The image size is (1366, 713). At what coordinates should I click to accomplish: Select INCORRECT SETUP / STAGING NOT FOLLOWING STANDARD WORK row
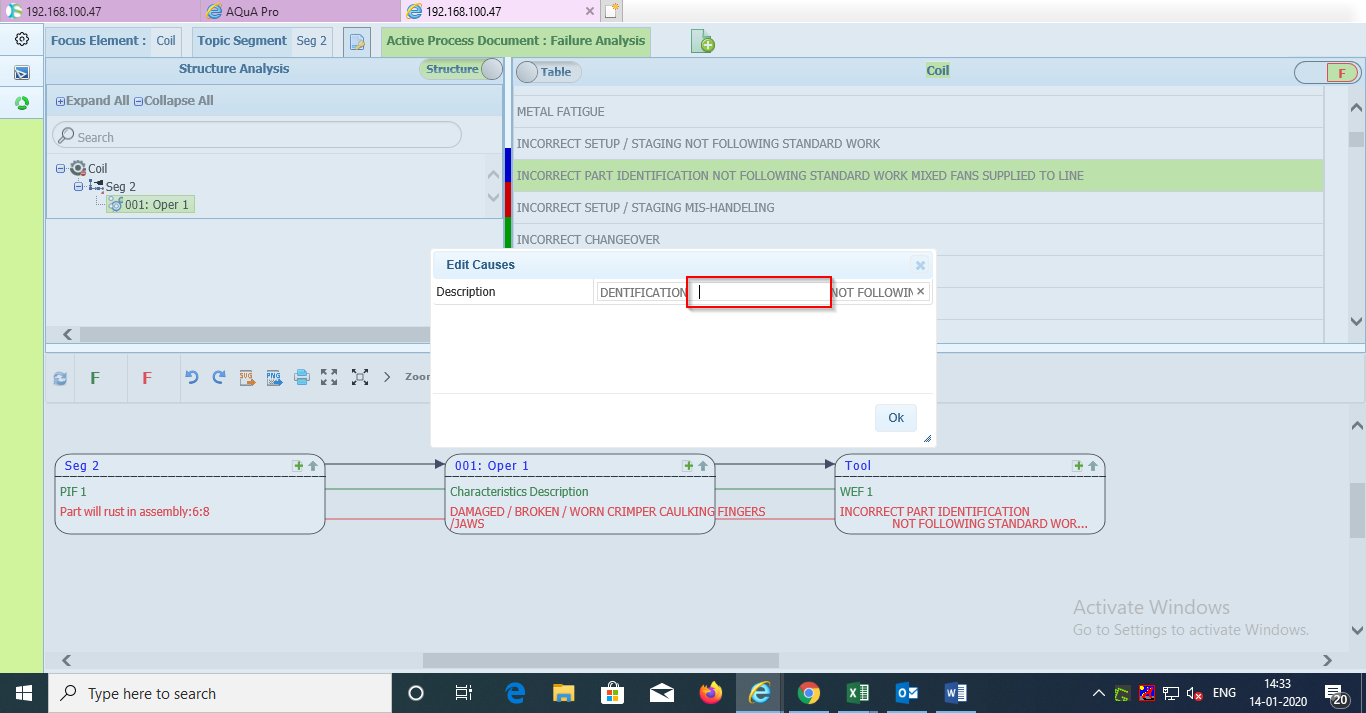[x=918, y=144]
